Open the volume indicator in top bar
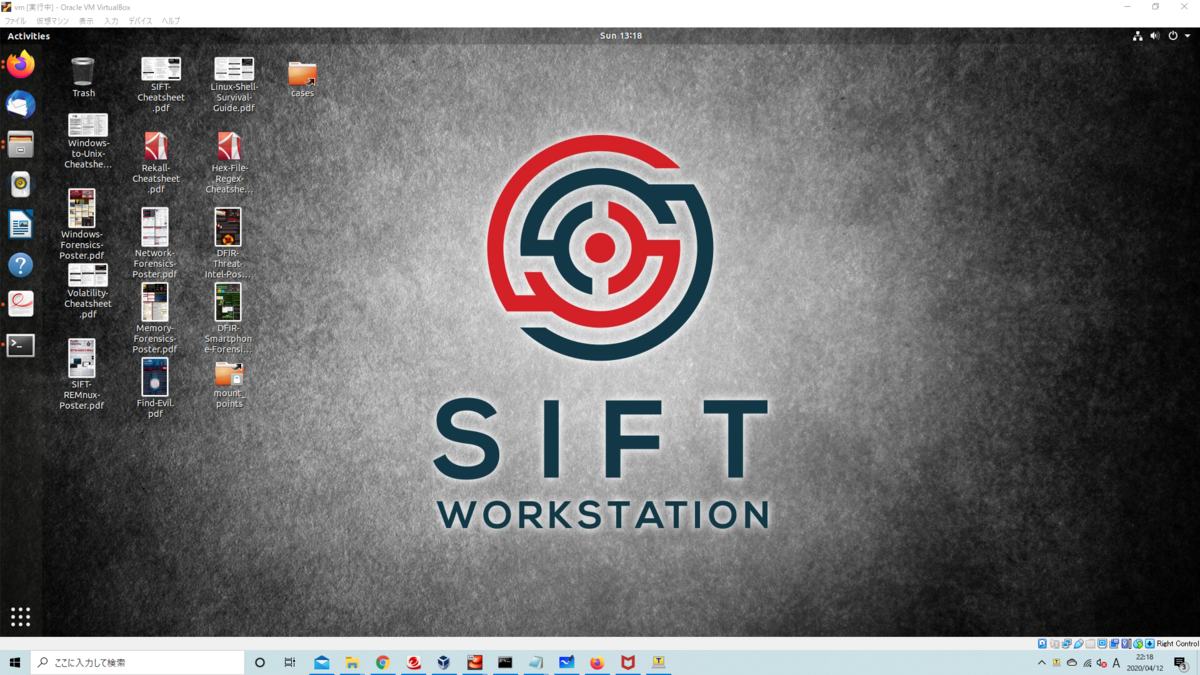The height and width of the screenshot is (675, 1200). click(x=1155, y=36)
